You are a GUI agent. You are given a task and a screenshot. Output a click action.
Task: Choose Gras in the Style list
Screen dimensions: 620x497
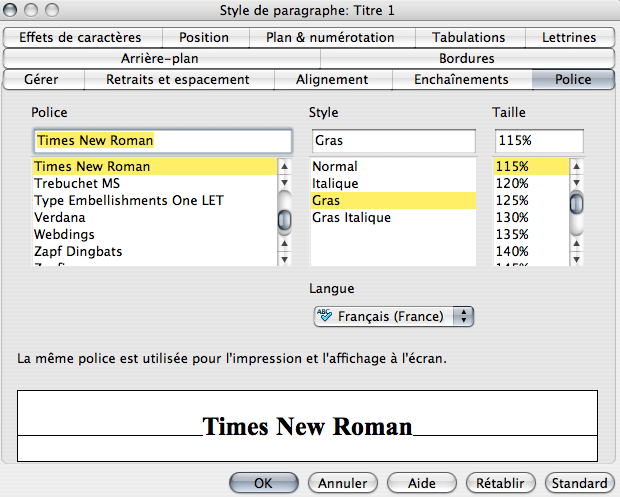point(393,200)
